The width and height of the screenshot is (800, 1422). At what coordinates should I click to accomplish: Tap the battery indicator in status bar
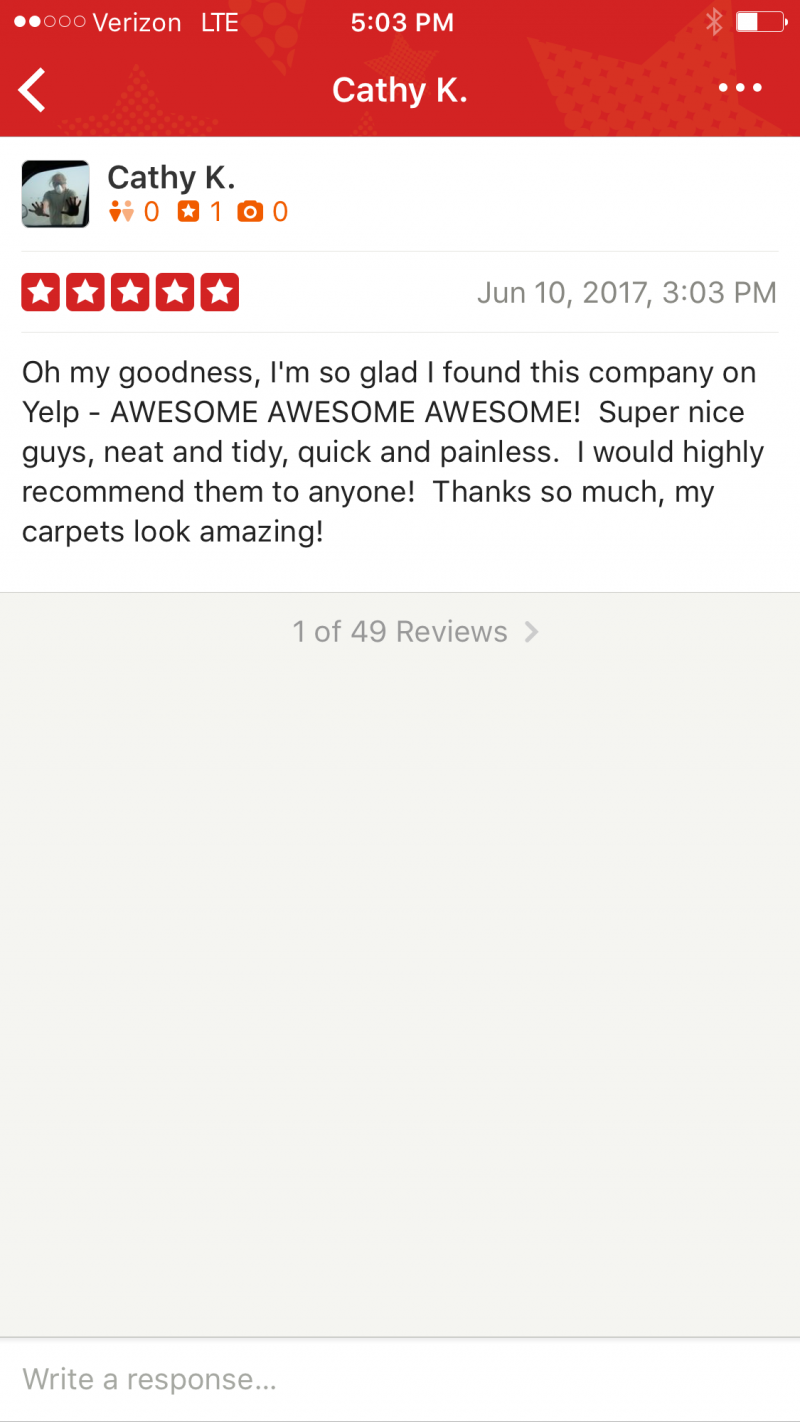[759, 22]
